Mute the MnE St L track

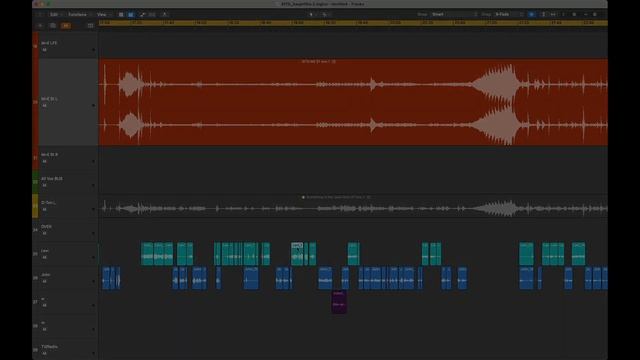[44, 106]
